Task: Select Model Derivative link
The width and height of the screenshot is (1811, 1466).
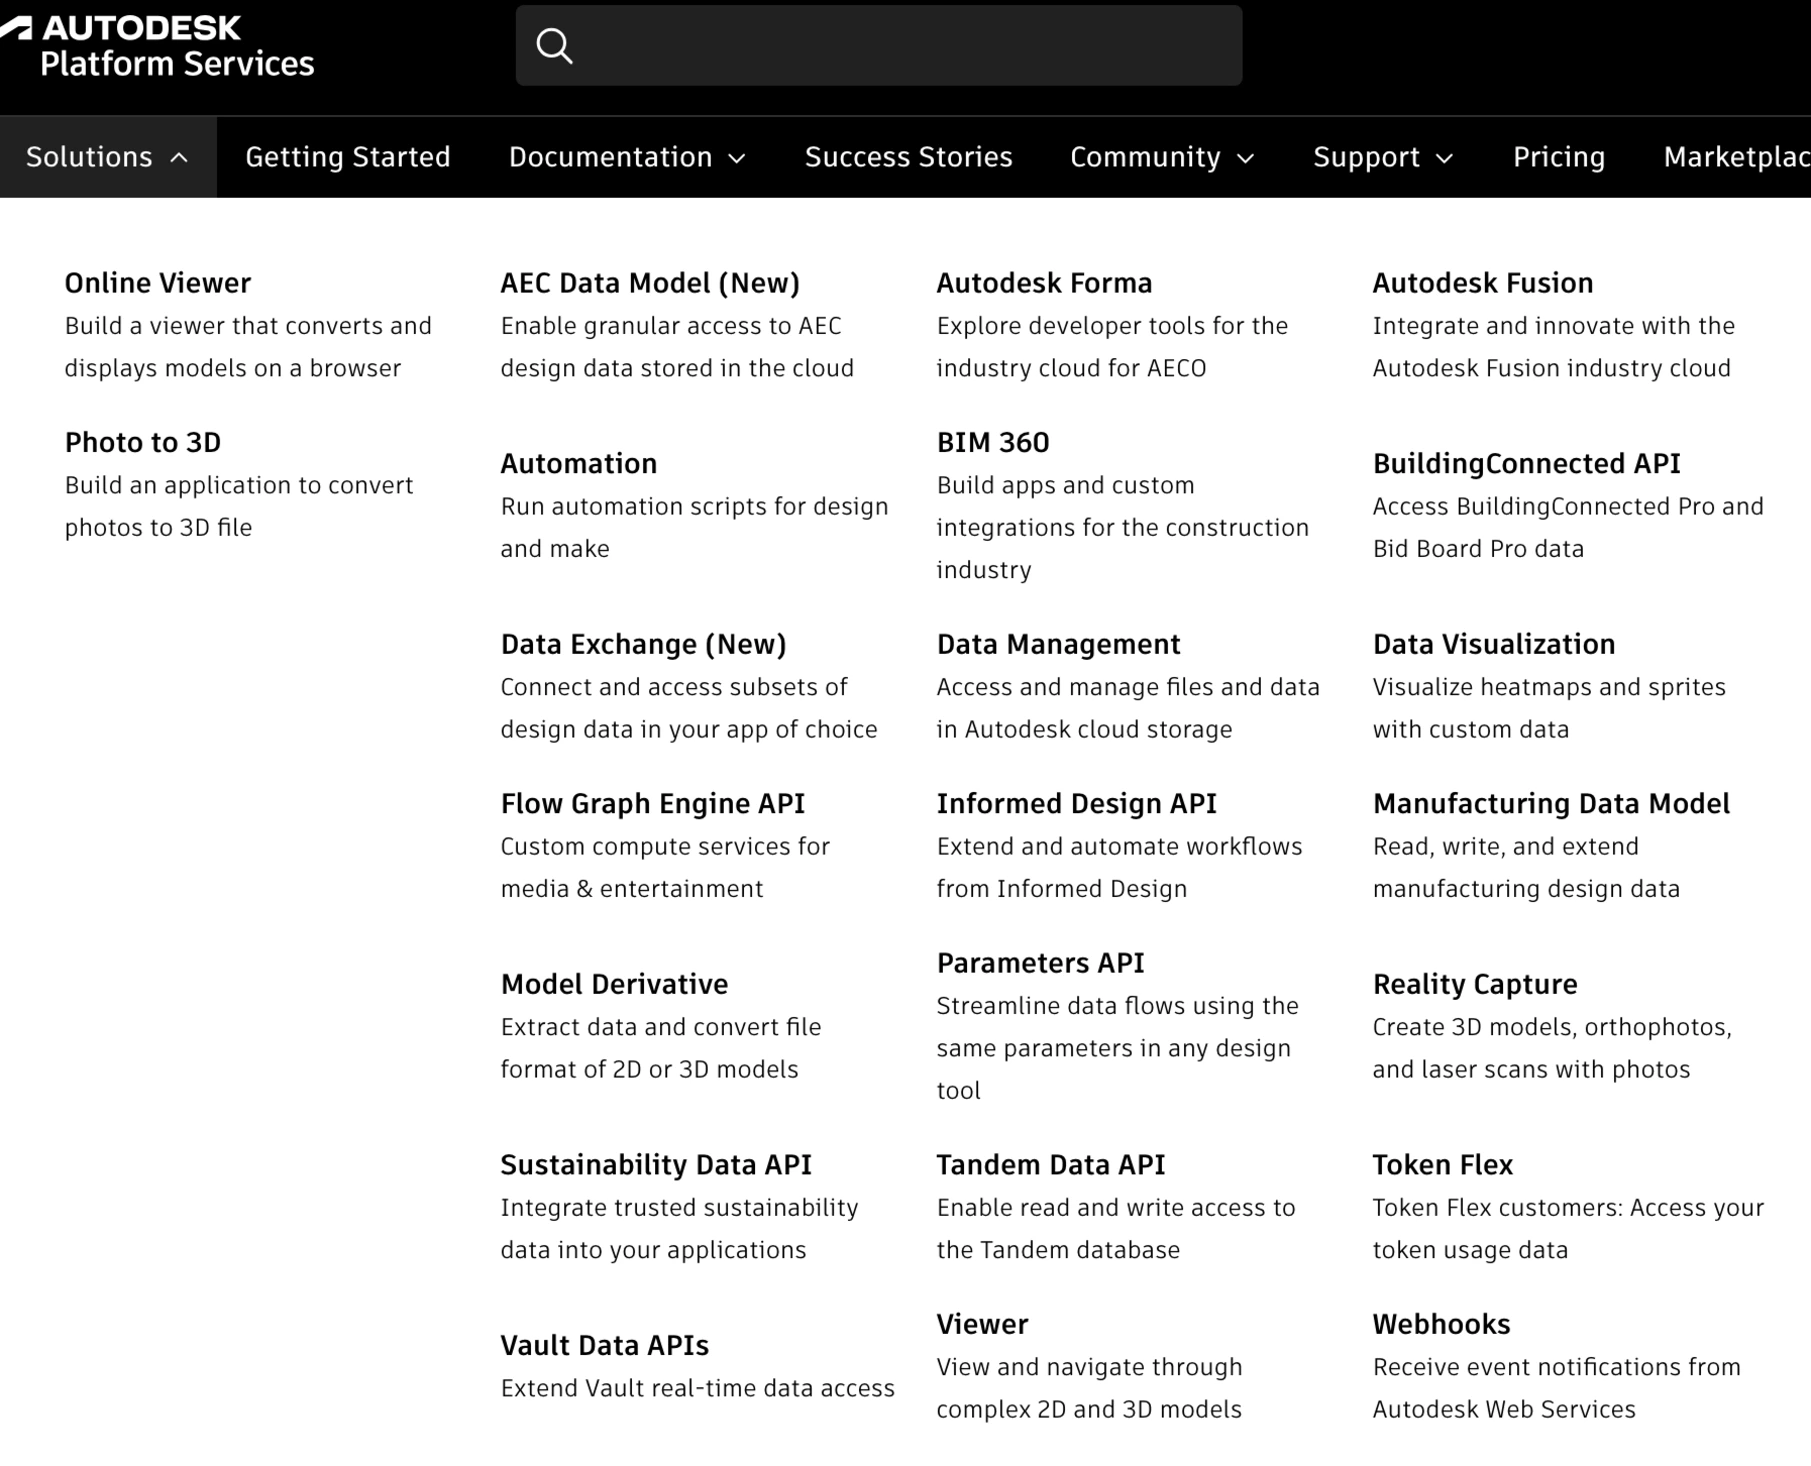Action: [x=614, y=984]
